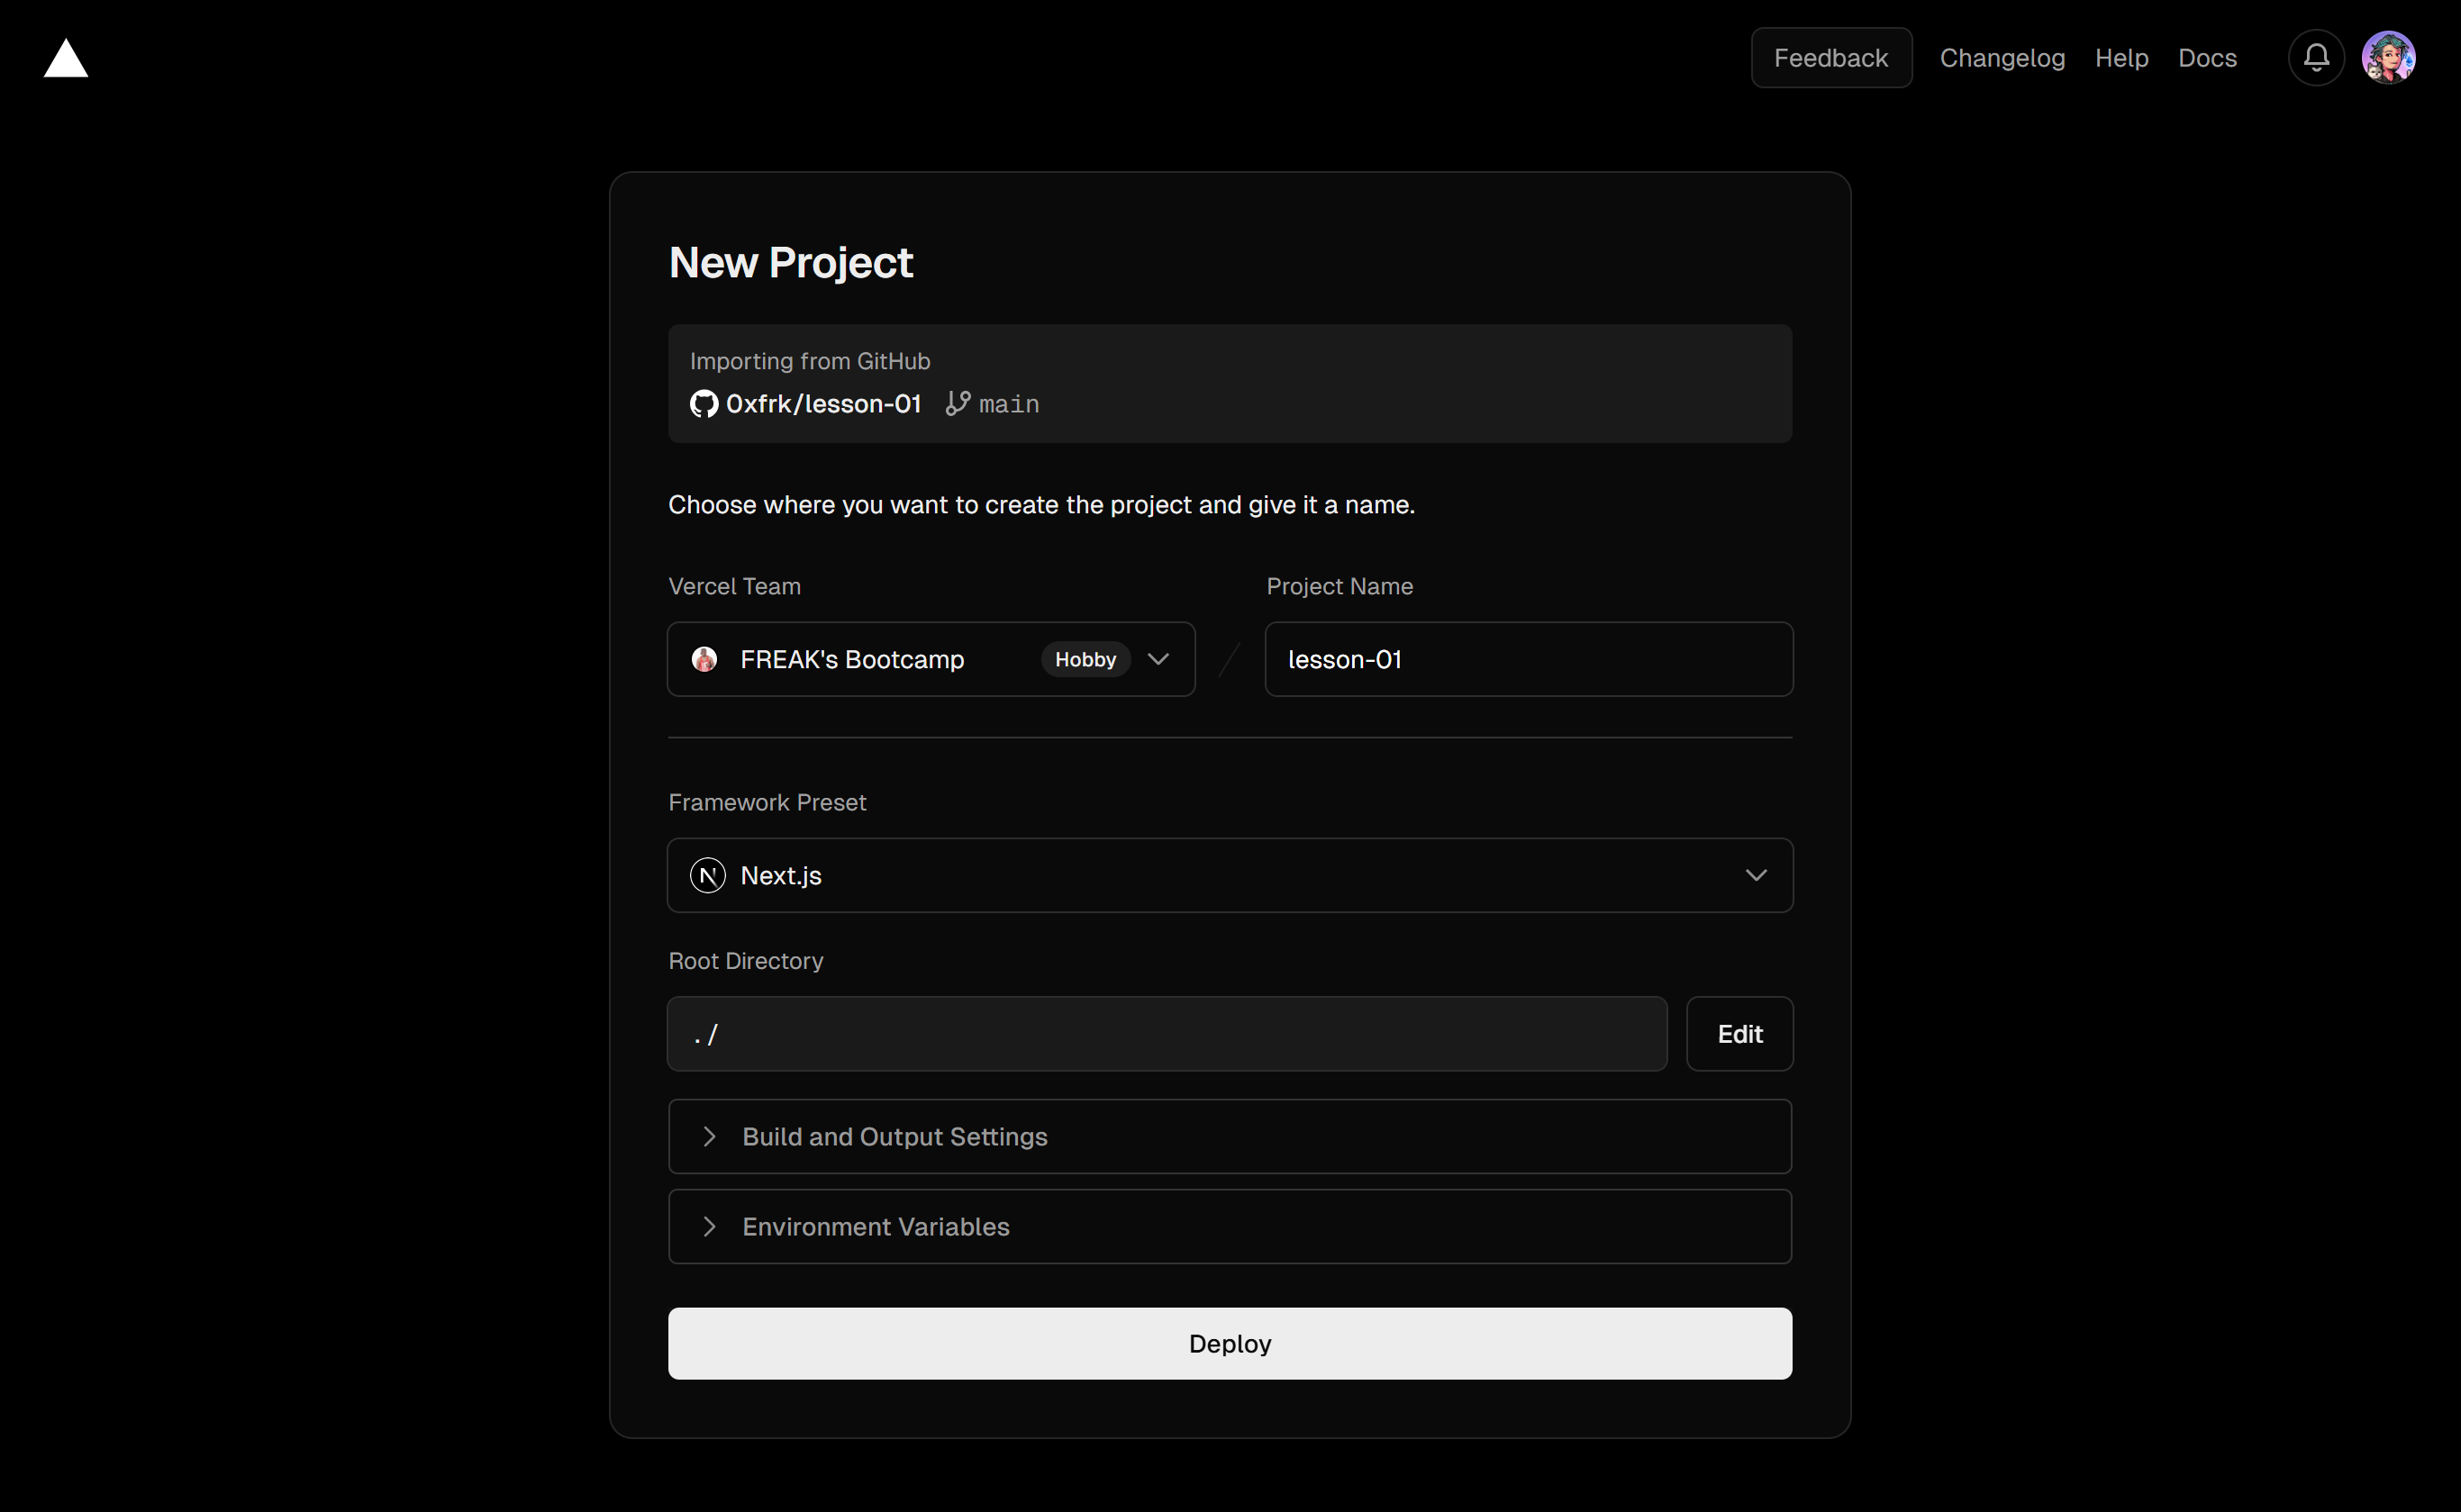This screenshot has height=1512, width=2461.
Task: Click the Feedback button
Action: coord(1831,58)
